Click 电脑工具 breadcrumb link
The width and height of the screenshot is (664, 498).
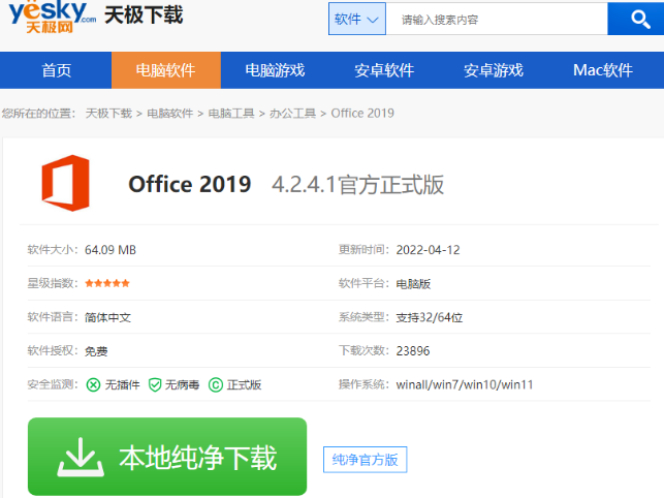[x=231, y=113]
